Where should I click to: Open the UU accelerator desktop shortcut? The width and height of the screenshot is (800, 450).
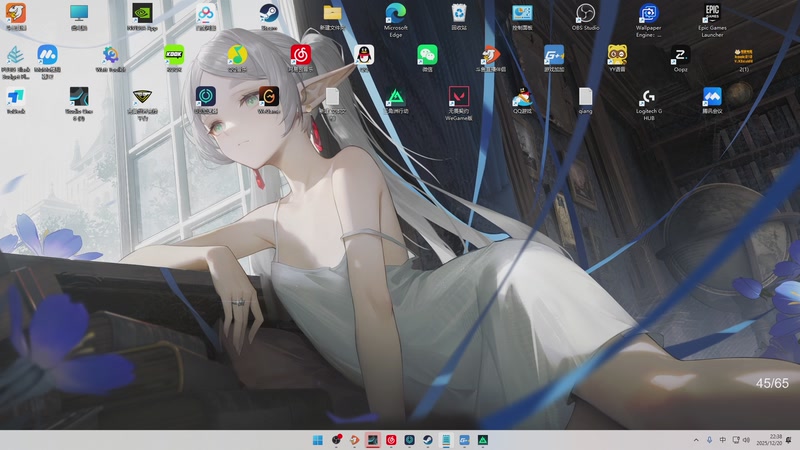pyautogui.click(x=206, y=100)
